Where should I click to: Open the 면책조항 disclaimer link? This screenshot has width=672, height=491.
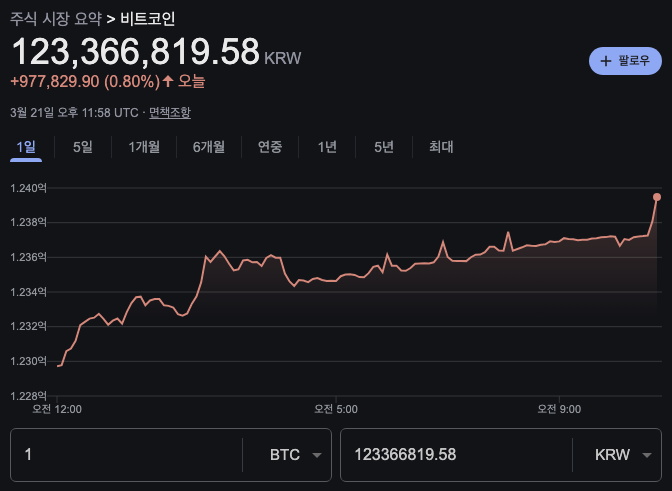click(170, 113)
